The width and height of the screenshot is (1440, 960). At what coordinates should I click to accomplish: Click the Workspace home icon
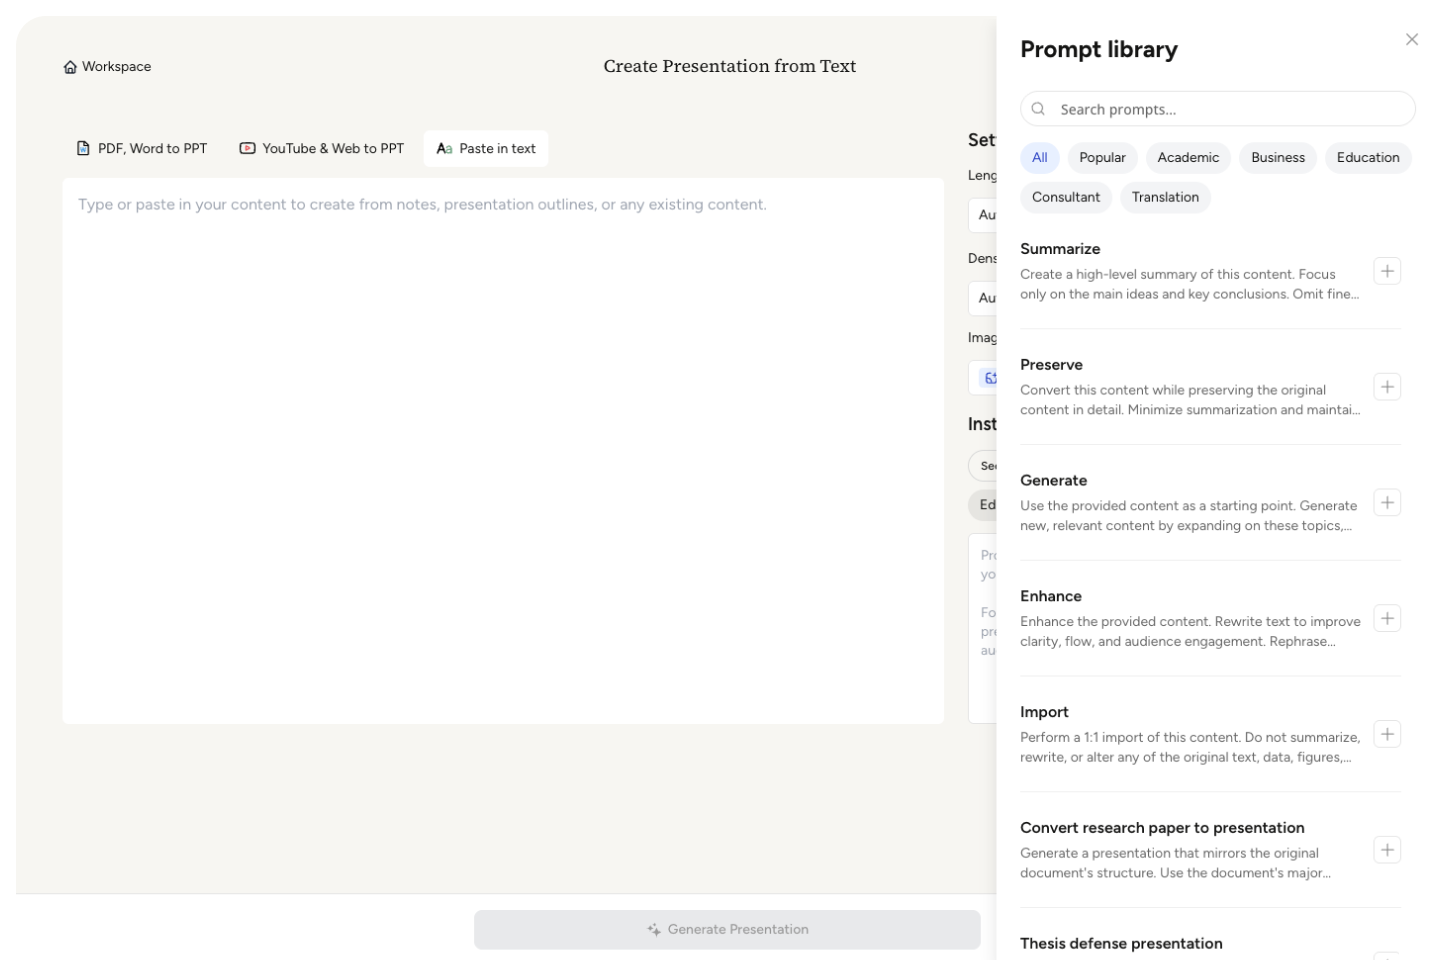(70, 67)
